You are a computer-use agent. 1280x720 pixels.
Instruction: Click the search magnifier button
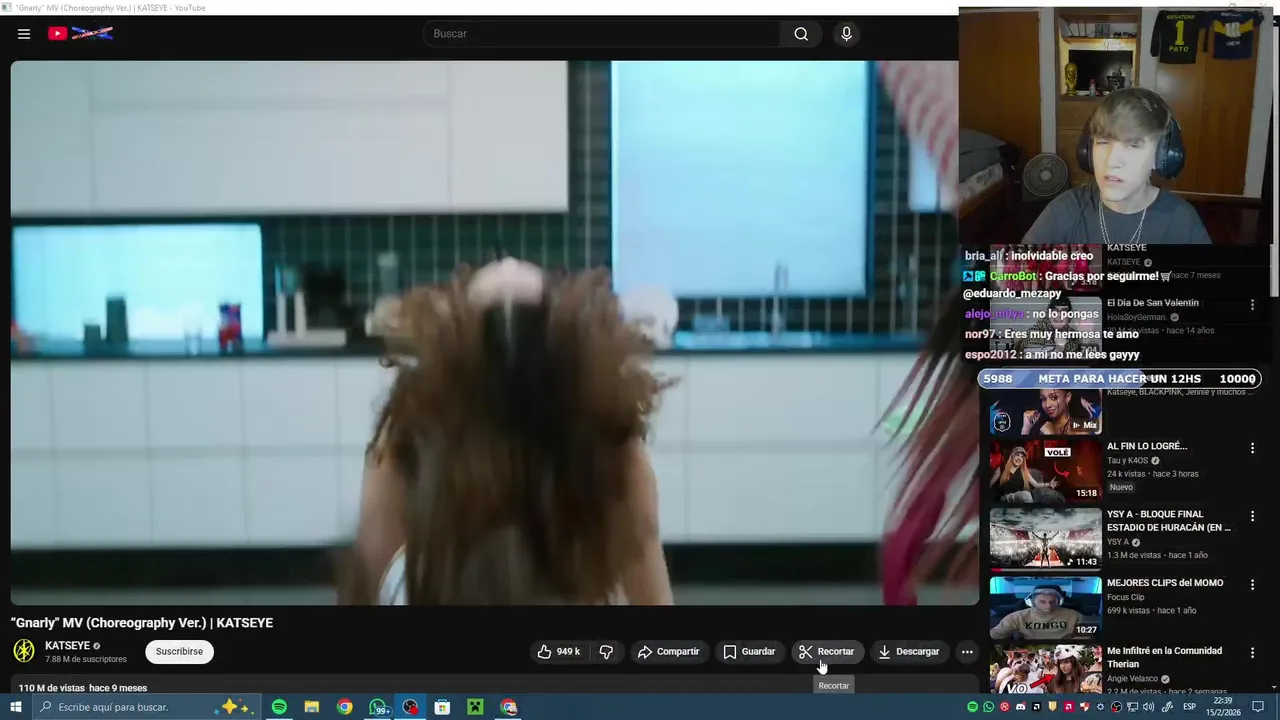click(x=801, y=34)
